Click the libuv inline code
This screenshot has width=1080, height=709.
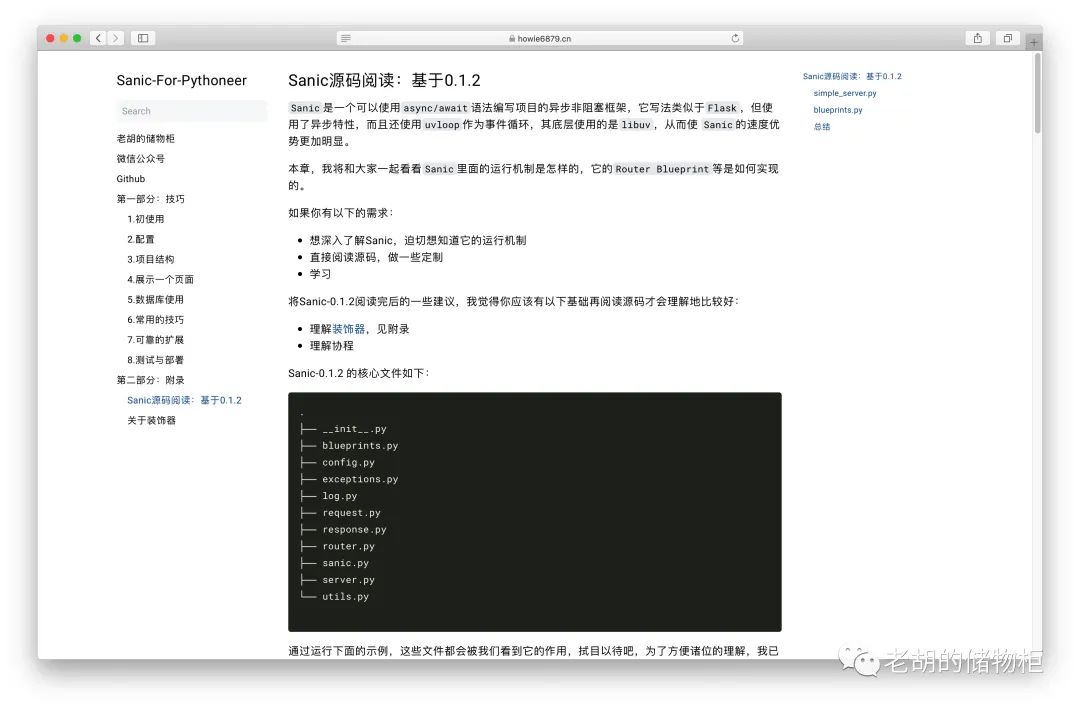point(636,125)
